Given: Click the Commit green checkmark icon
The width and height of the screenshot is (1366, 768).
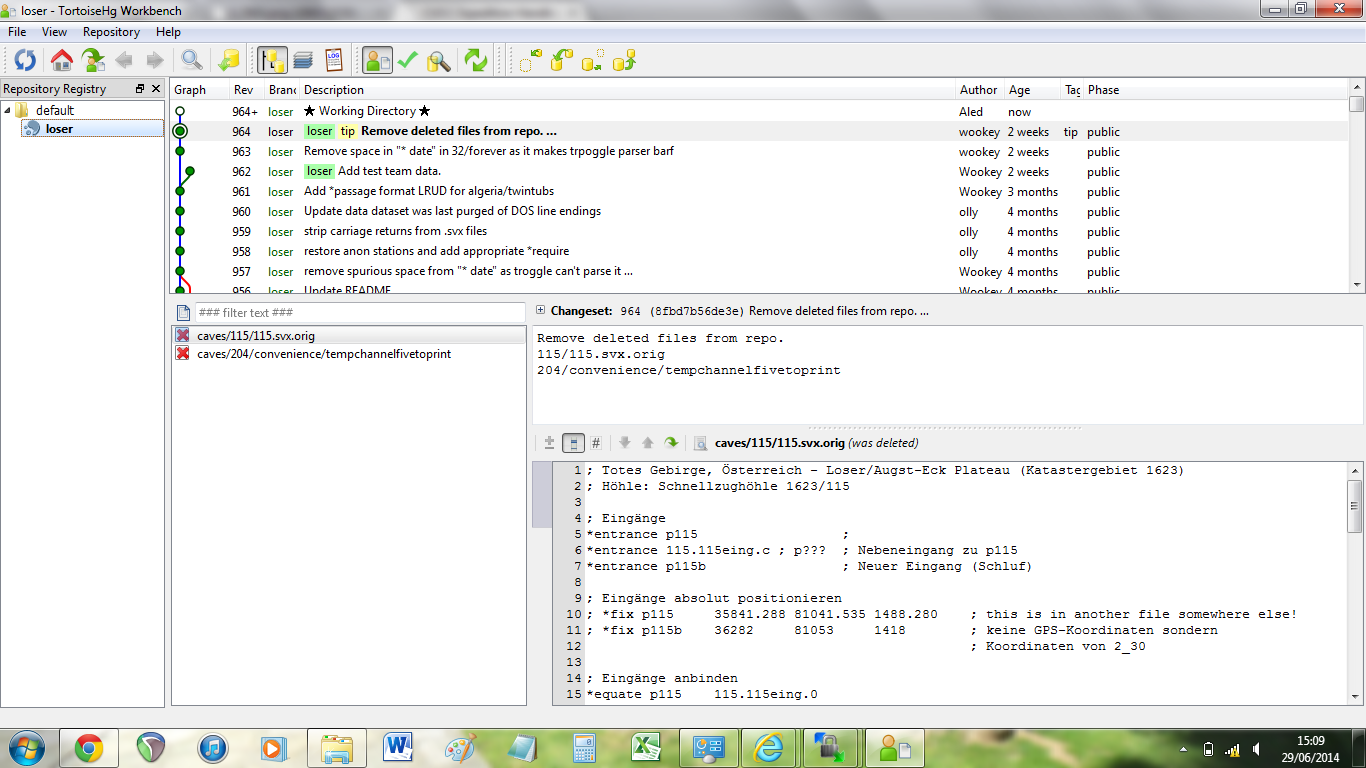Looking at the screenshot, I should tap(407, 60).
